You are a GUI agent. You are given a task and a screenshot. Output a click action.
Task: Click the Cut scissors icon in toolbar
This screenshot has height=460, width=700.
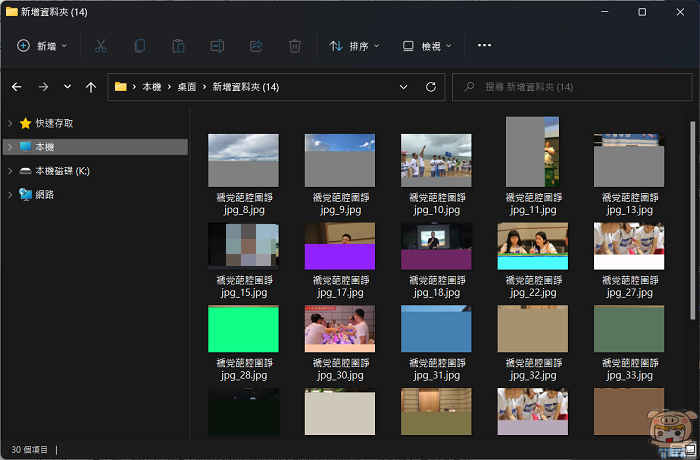coord(100,46)
